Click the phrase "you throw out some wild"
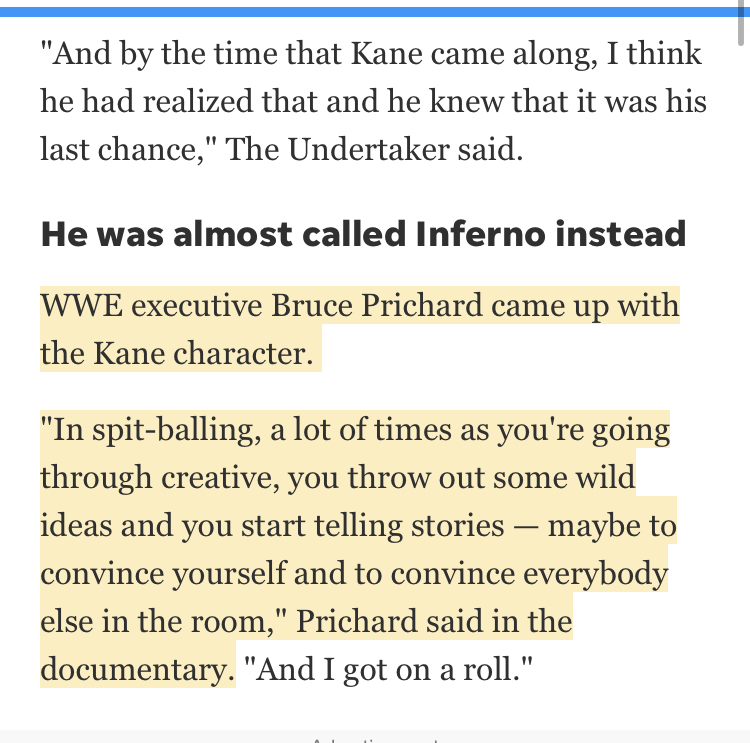The height and width of the screenshot is (743, 750). pos(461,478)
